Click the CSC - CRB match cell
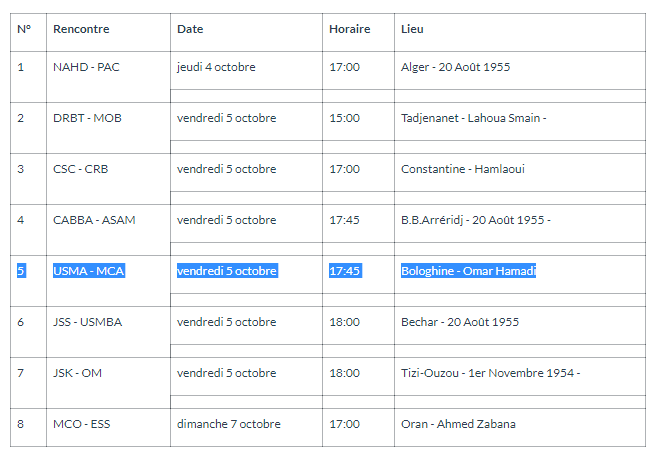The image size is (650, 452). tap(81, 169)
